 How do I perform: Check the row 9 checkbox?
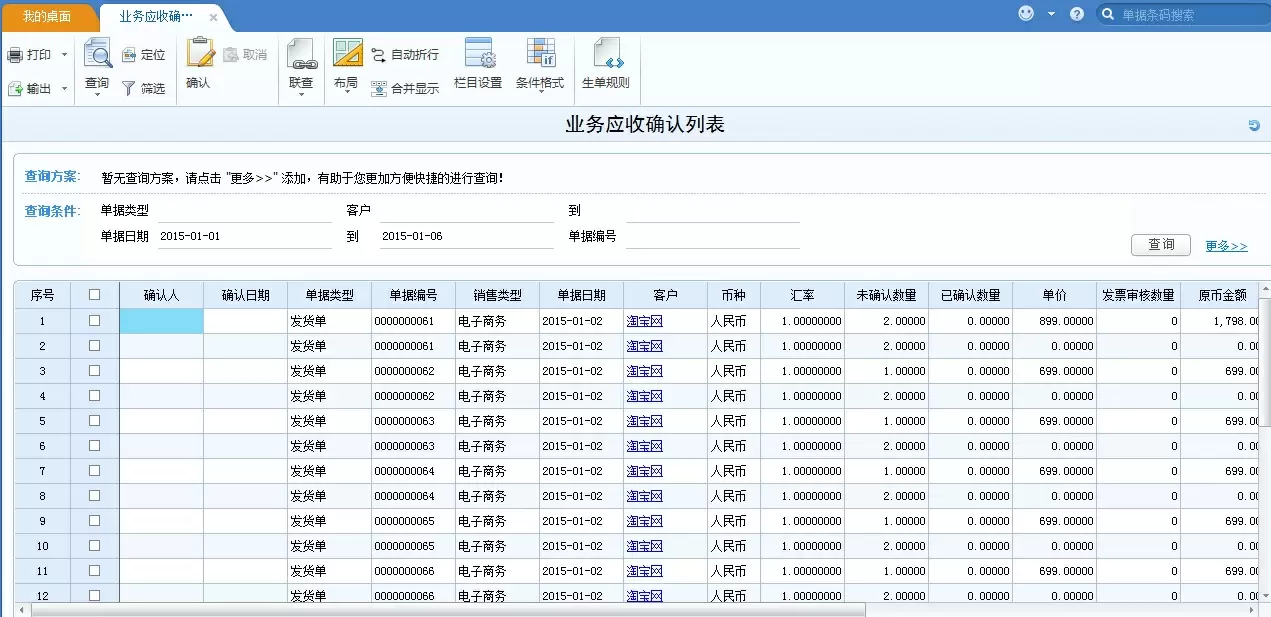pyautogui.click(x=95, y=521)
